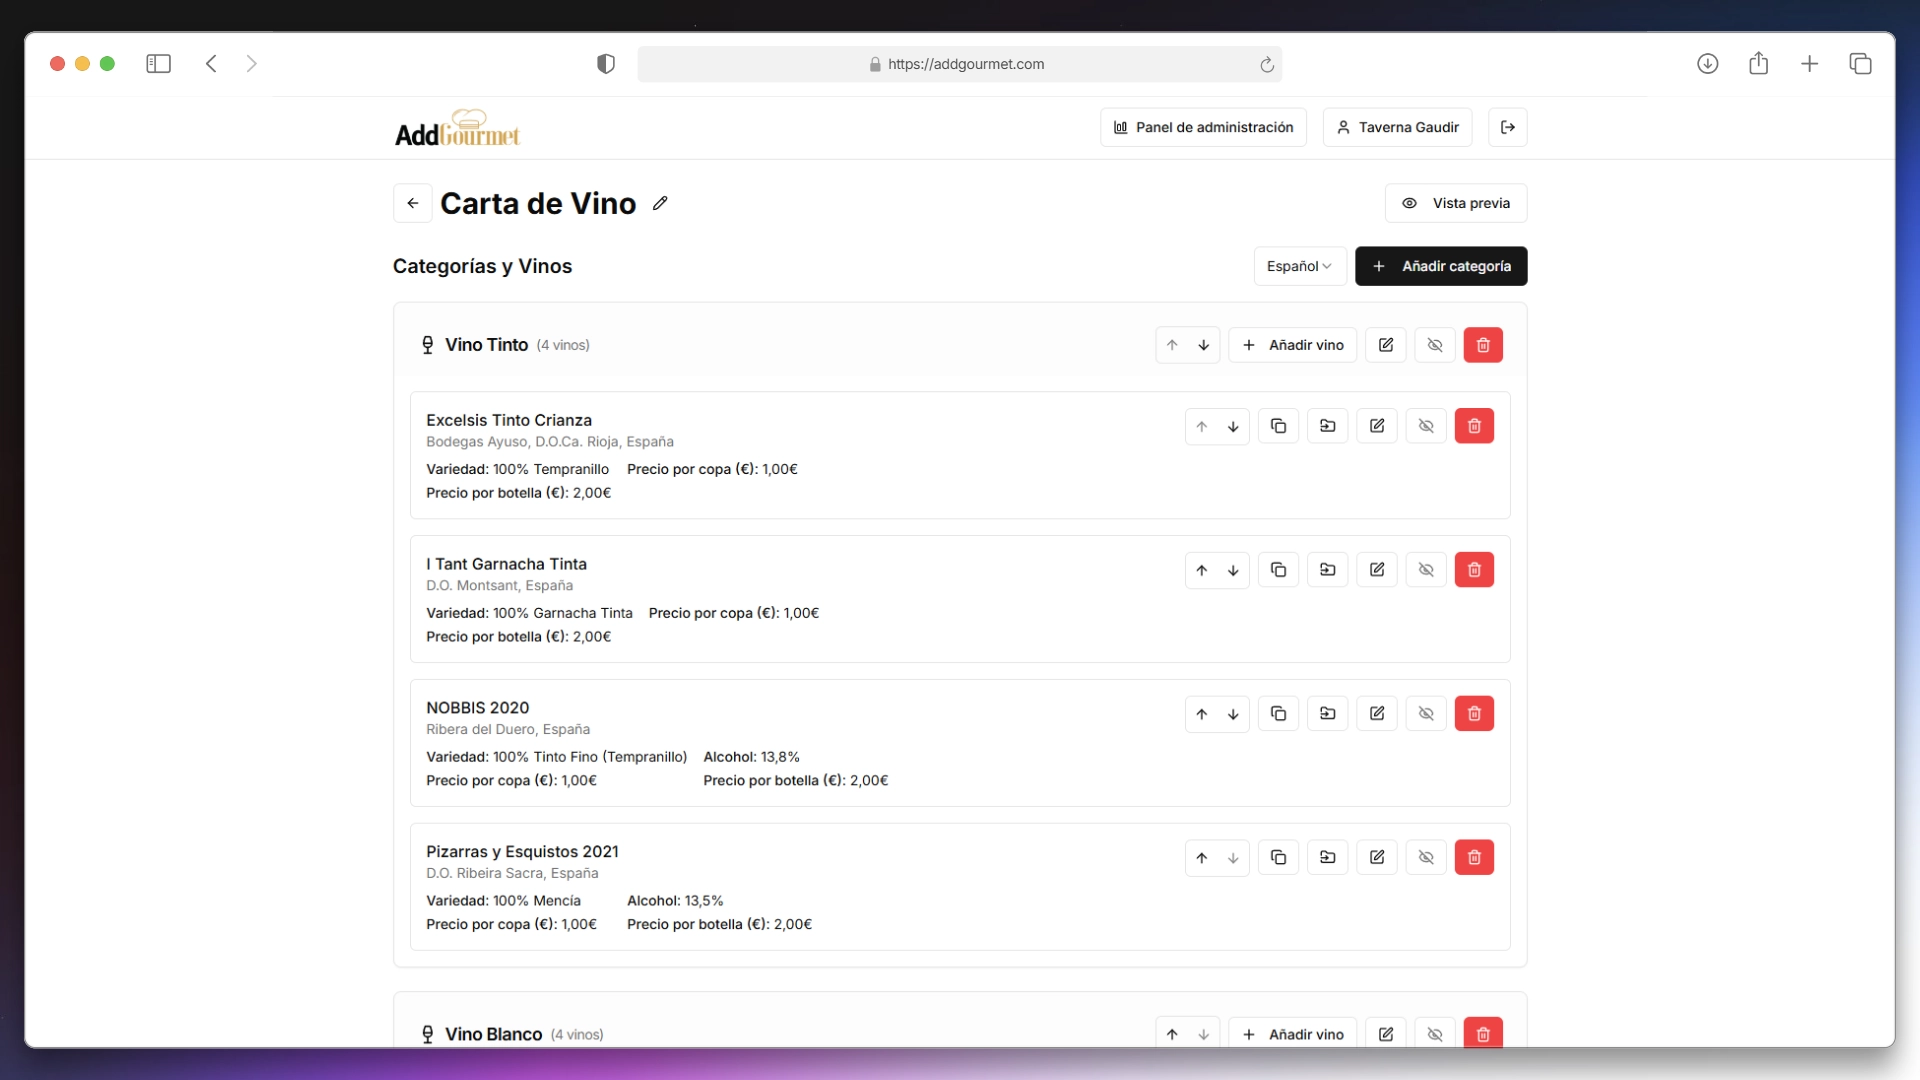Hide I Tant Garnacha Tinta wine

click(1426, 570)
